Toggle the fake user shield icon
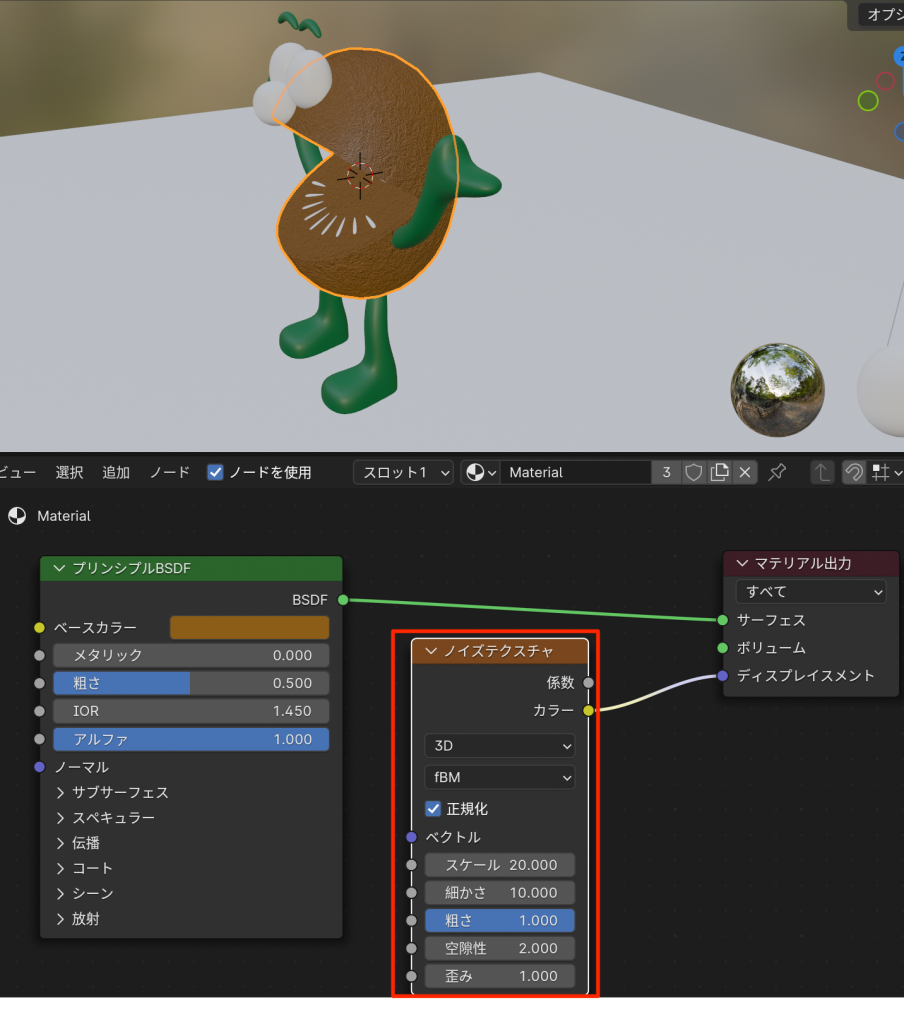The image size is (904, 1024). (x=694, y=472)
